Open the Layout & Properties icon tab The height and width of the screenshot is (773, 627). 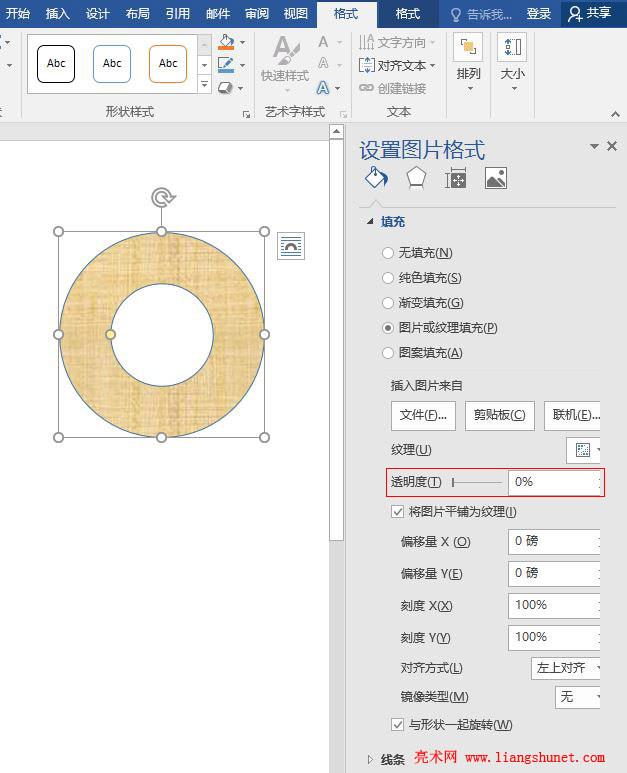pos(455,178)
